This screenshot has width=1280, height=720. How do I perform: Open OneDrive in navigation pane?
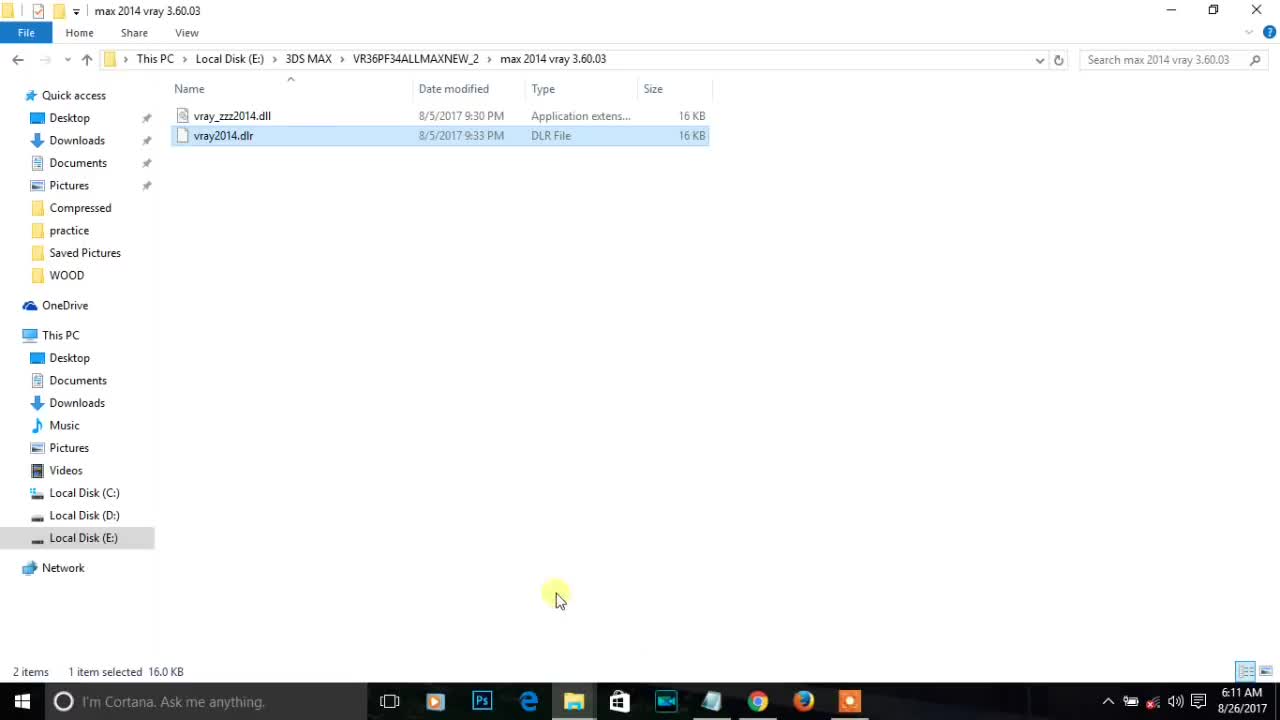[65, 305]
